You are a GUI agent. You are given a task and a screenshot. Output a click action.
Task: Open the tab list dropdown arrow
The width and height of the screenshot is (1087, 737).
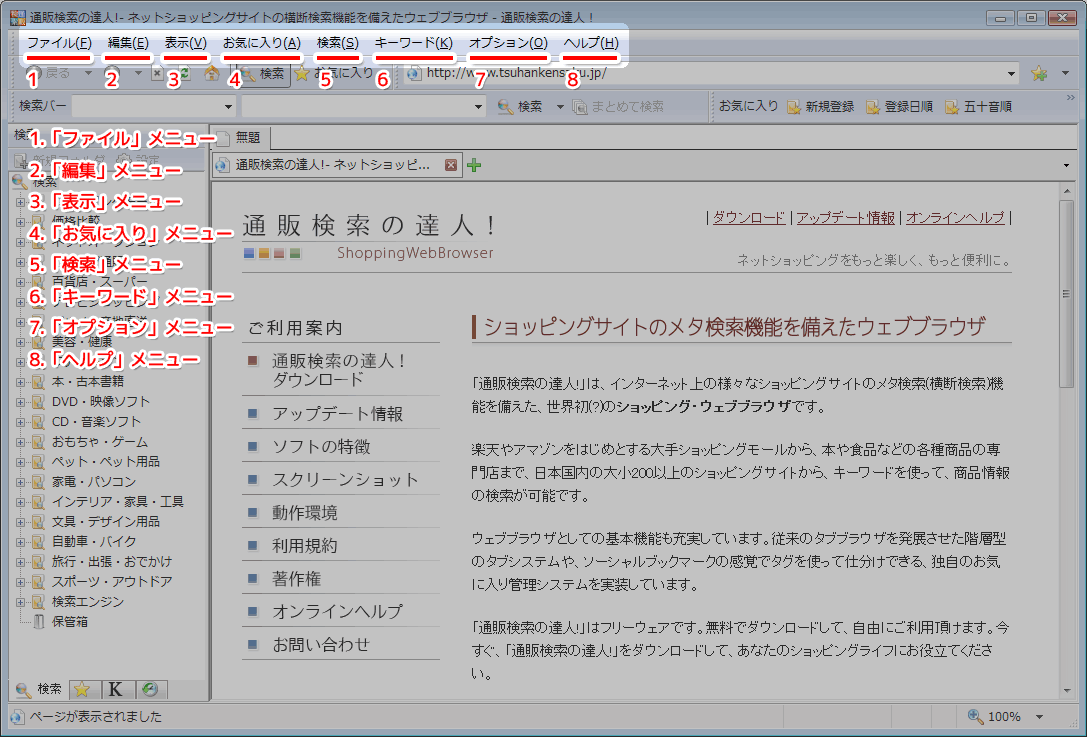click(1066, 165)
